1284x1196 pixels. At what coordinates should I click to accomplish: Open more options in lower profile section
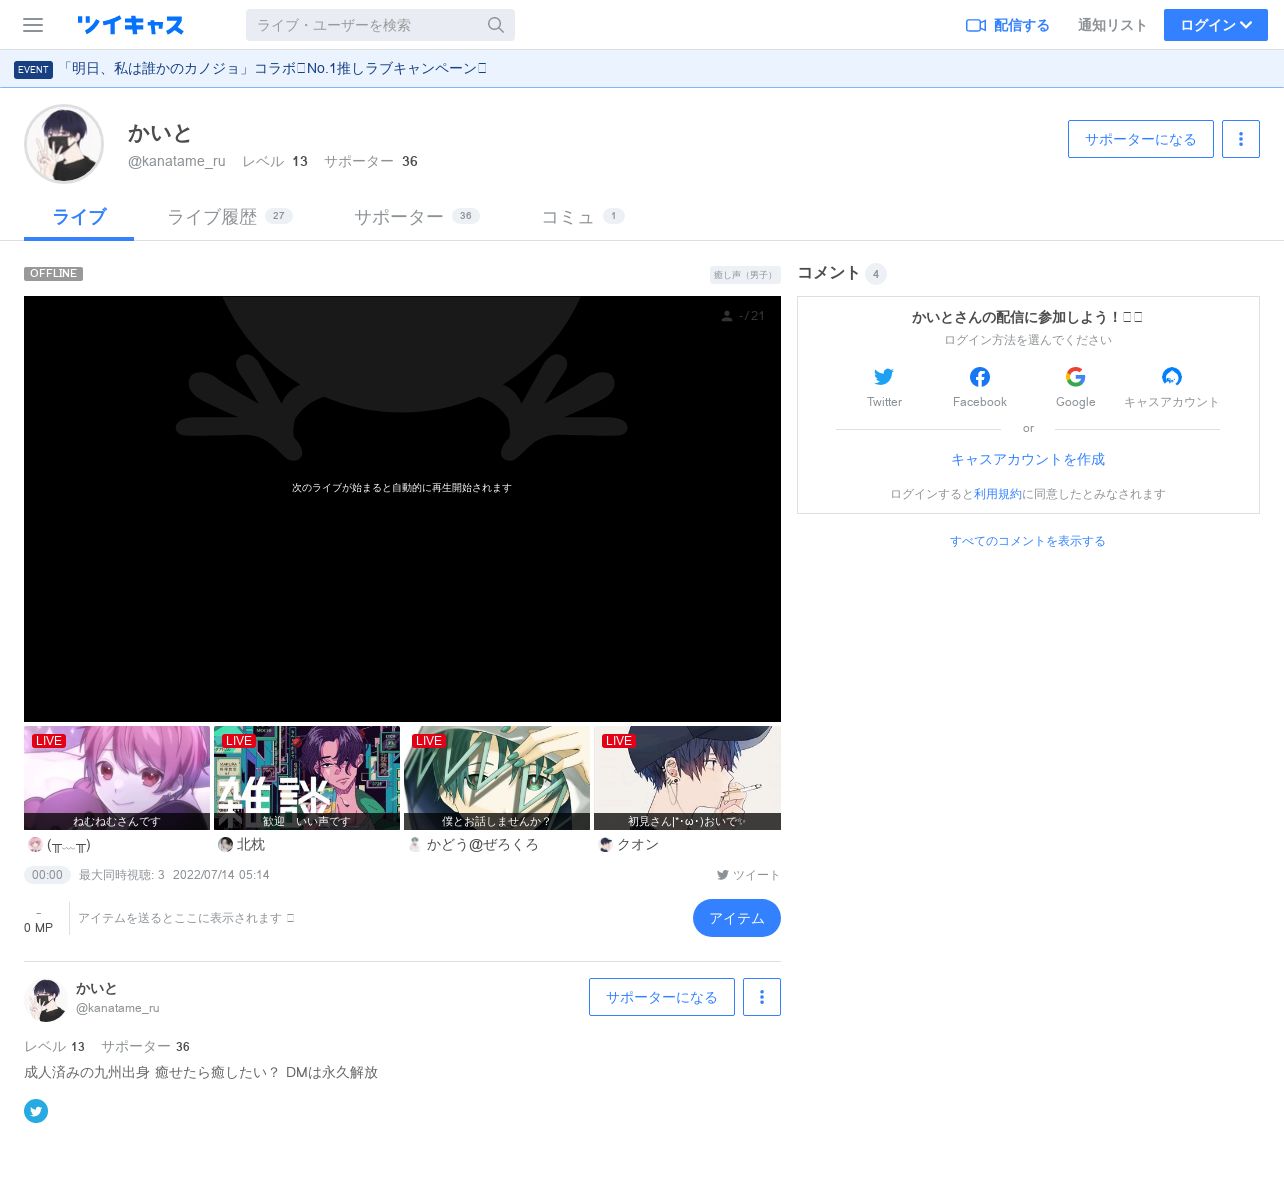[x=762, y=997]
